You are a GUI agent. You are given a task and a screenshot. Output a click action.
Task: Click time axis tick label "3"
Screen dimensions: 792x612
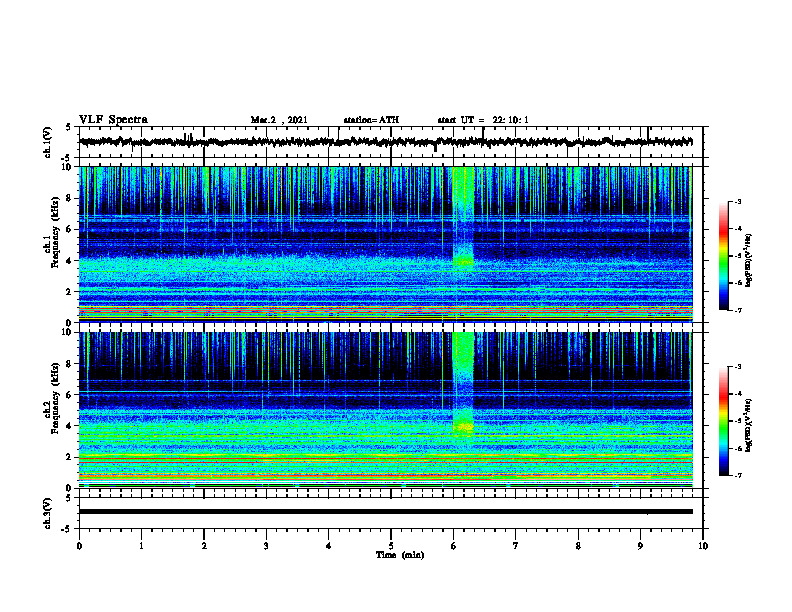[266, 546]
